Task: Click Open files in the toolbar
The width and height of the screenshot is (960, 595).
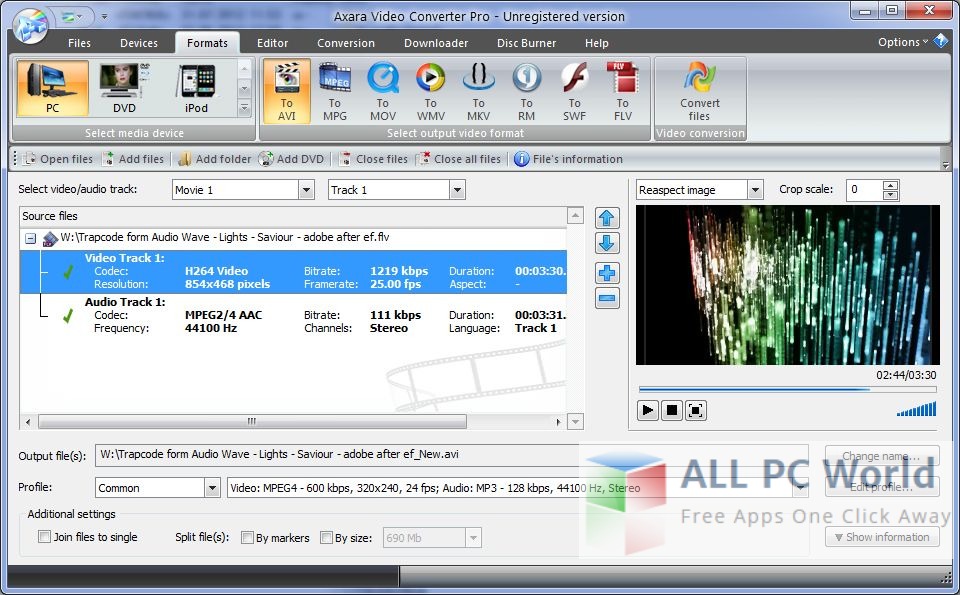Action: click(x=57, y=159)
